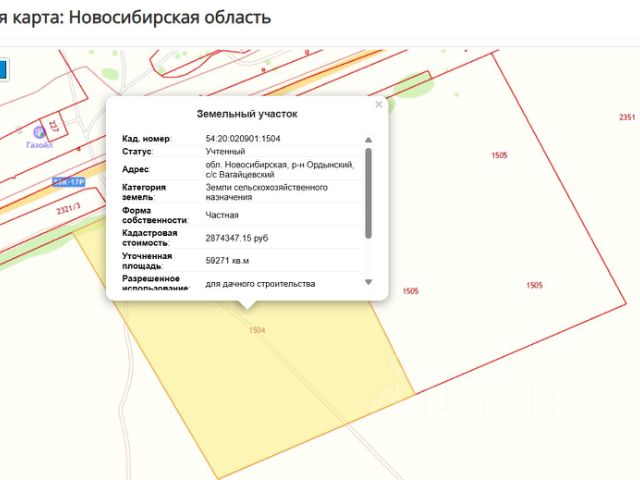Screen dimensions: 640x480
Task: Click the Газойл gas station marker
Action: pyautogui.click(x=39, y=132)
